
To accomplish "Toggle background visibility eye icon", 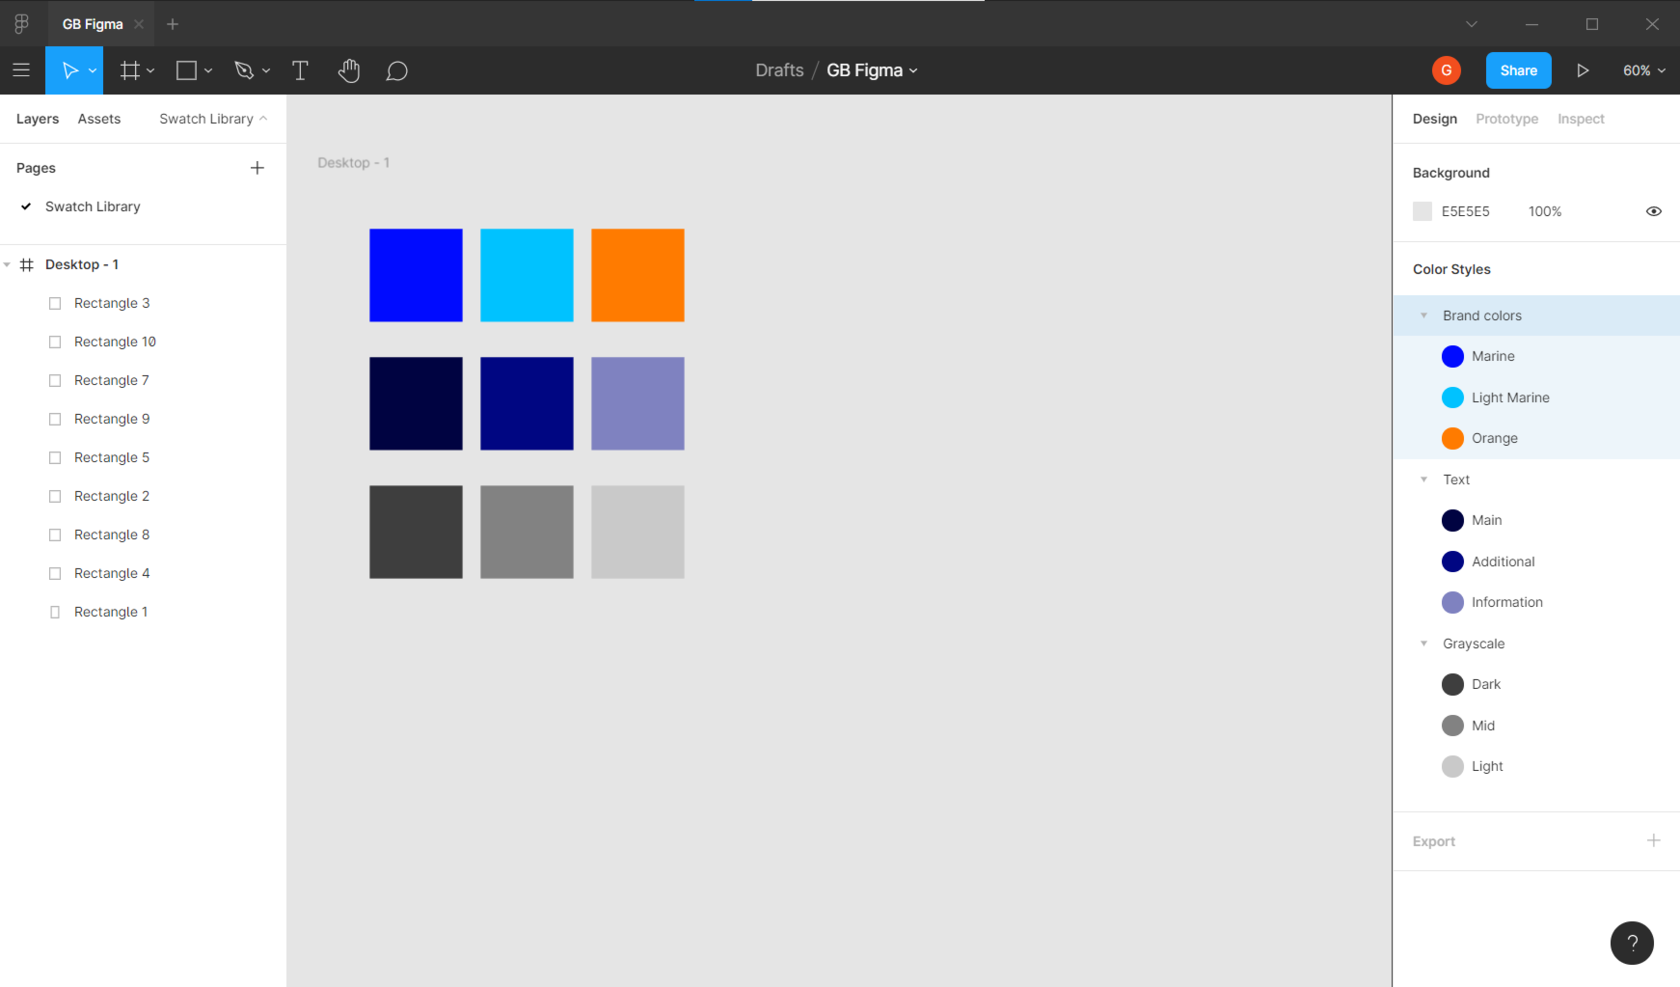I will coord(1654,211).
